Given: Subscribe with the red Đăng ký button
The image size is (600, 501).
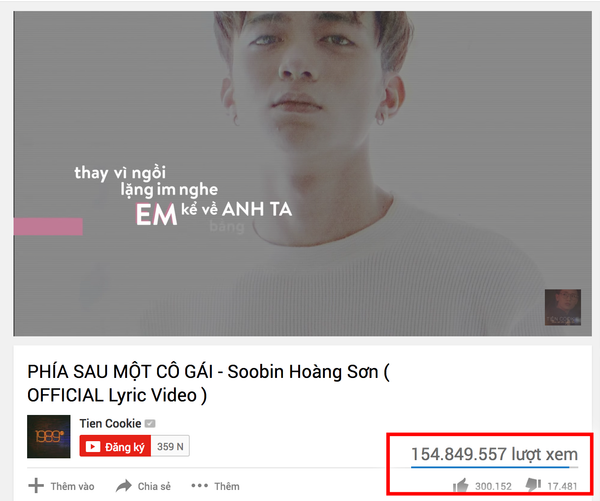Looking at the screenshot, I should 115,446.
